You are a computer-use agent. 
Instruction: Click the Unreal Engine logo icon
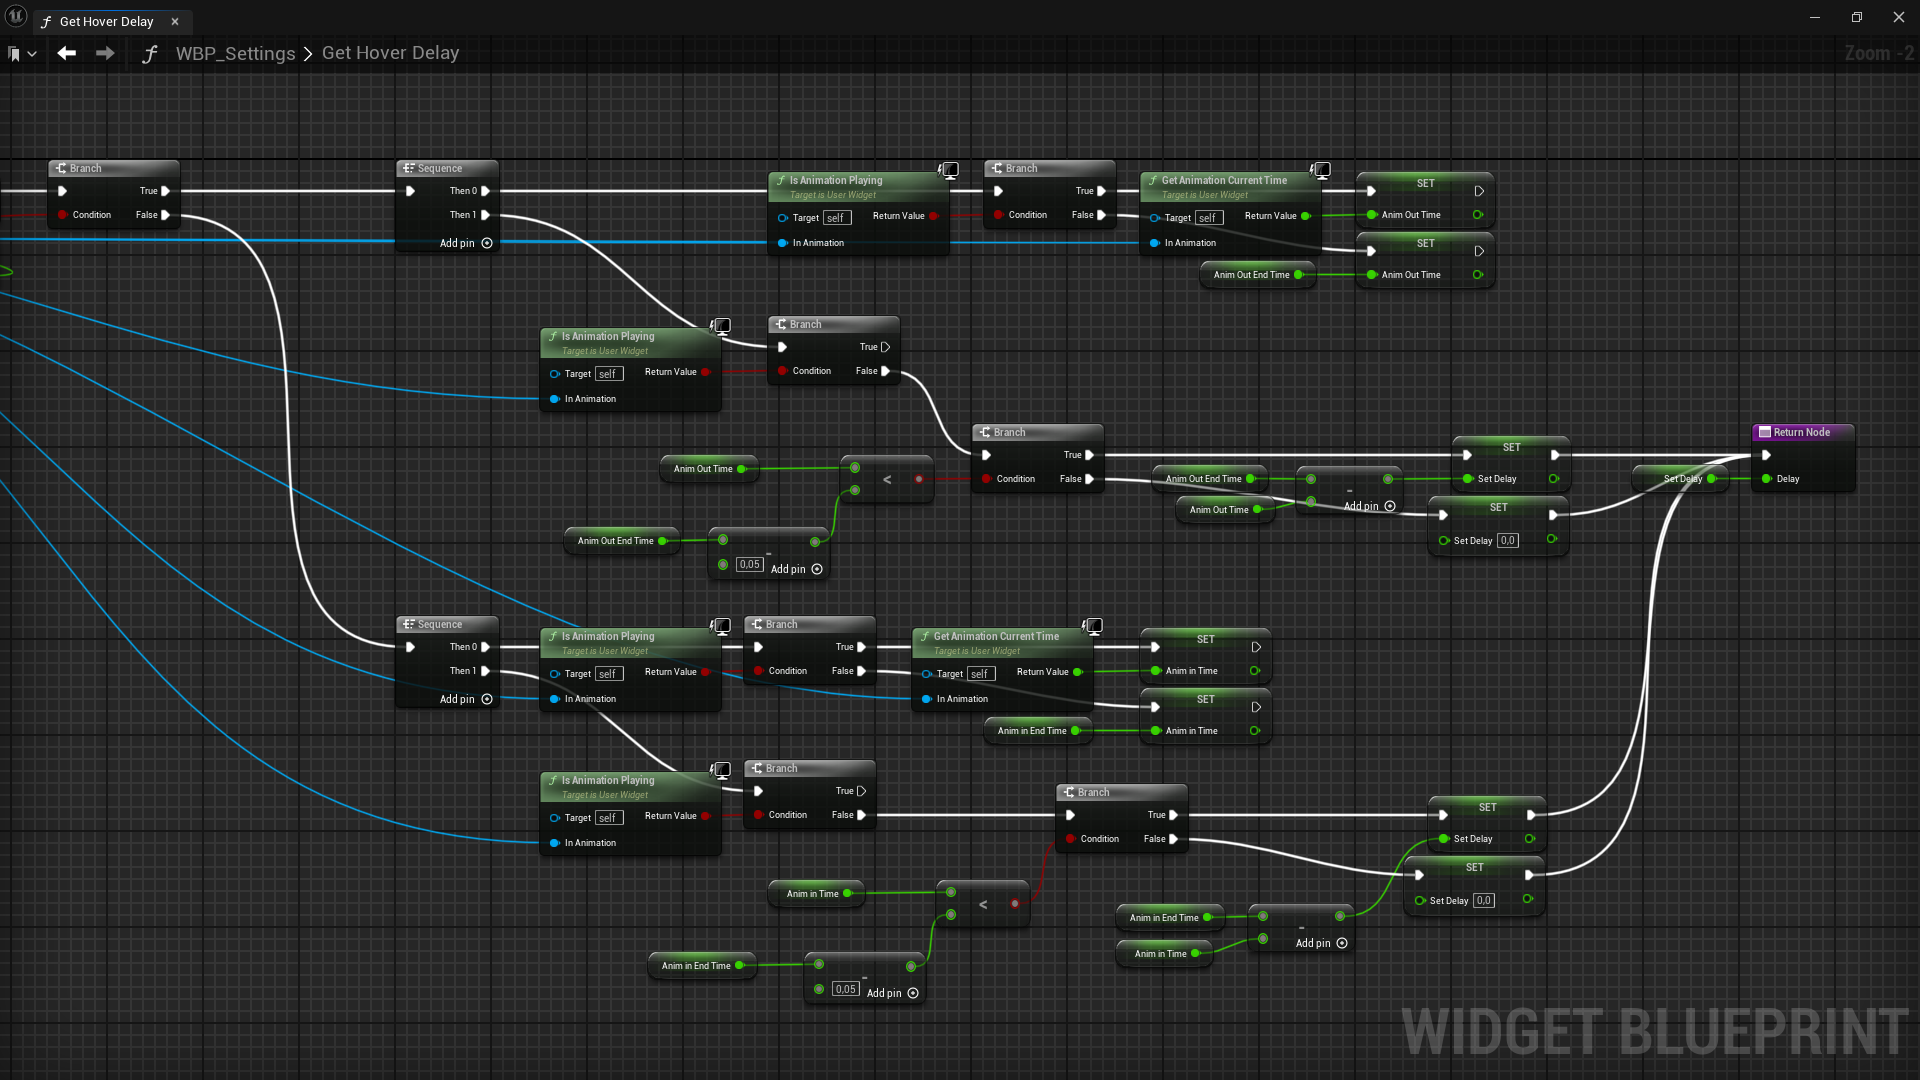pyautogui.click(x=16, y=17)
